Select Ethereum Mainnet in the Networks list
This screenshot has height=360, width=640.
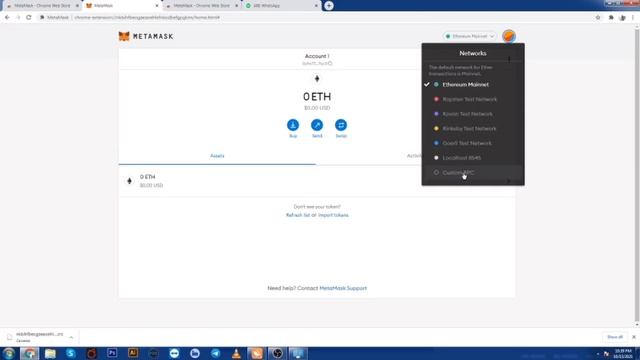(473, 84)
